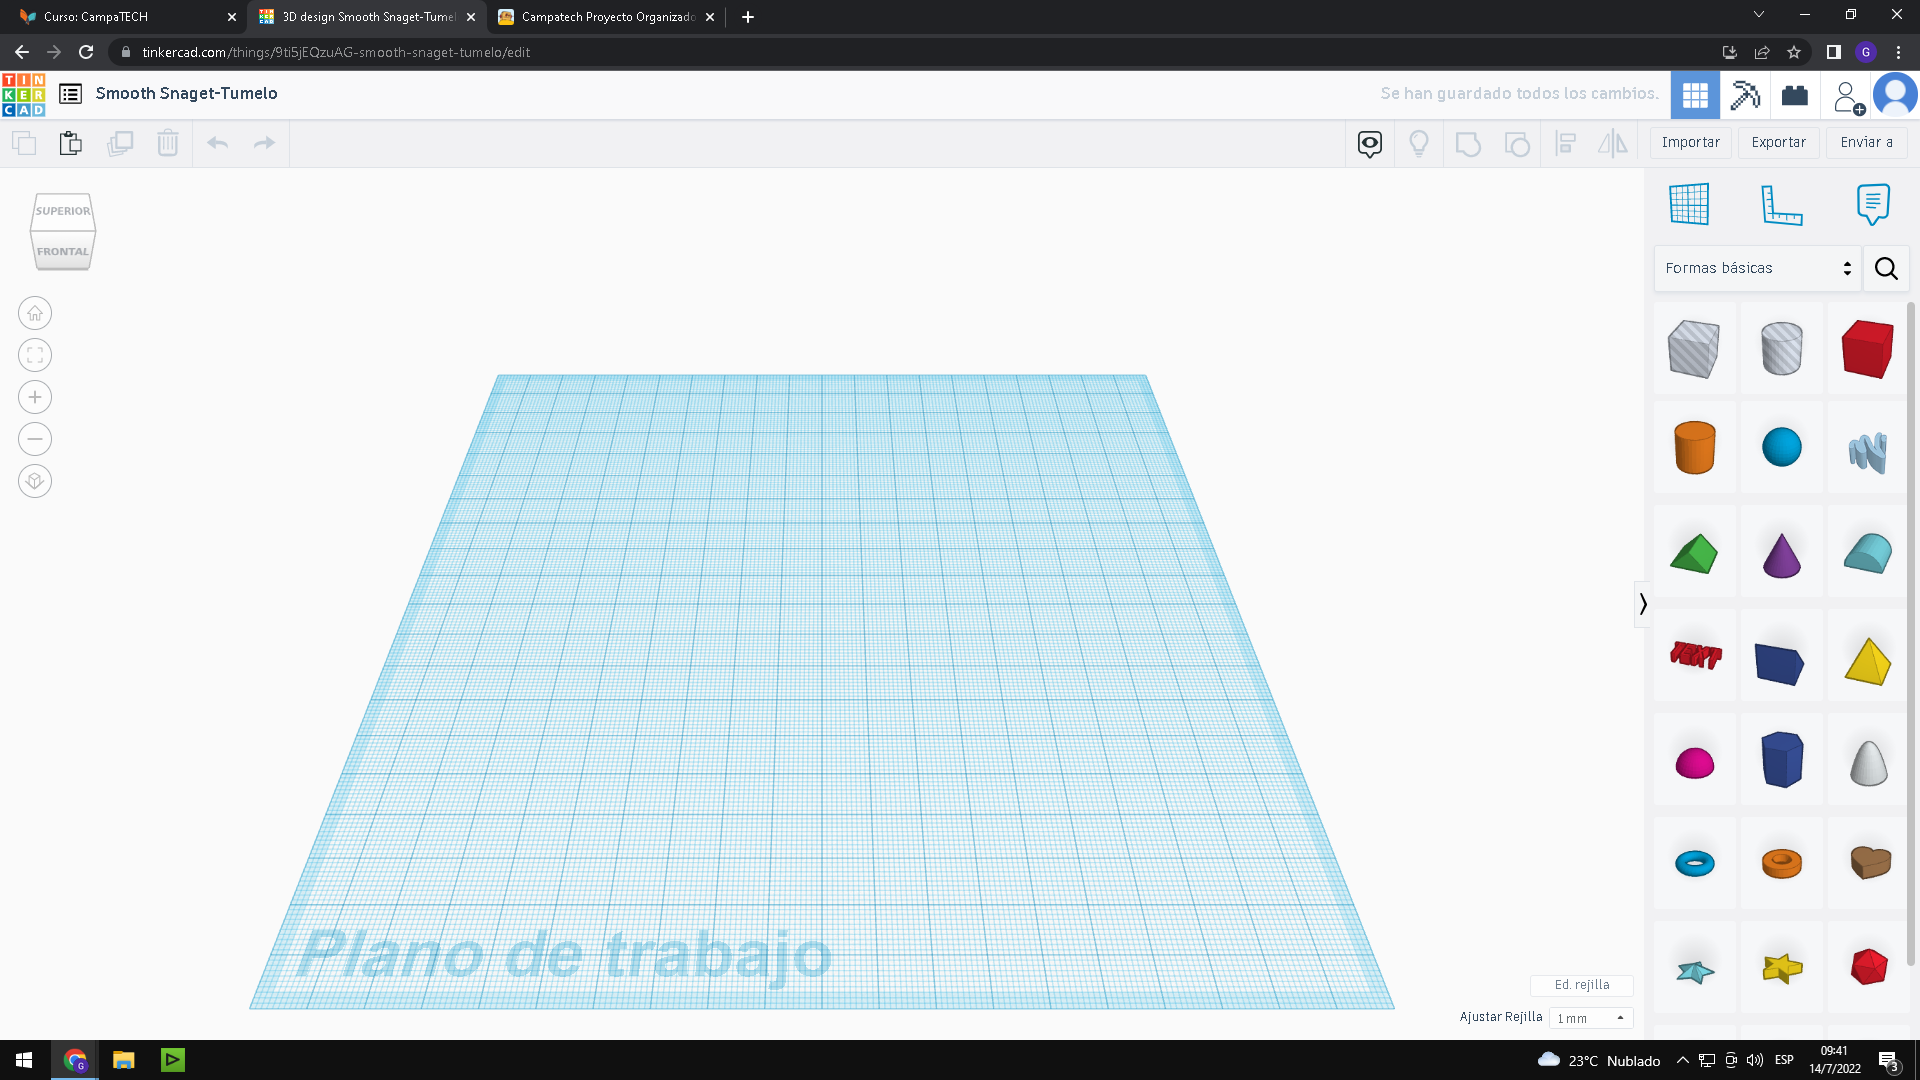Image resolution: width=1920 pixels, height=1080 pixels.
Task: Collapse the shapes panel with the chevron
Action: pos(1643,604)
